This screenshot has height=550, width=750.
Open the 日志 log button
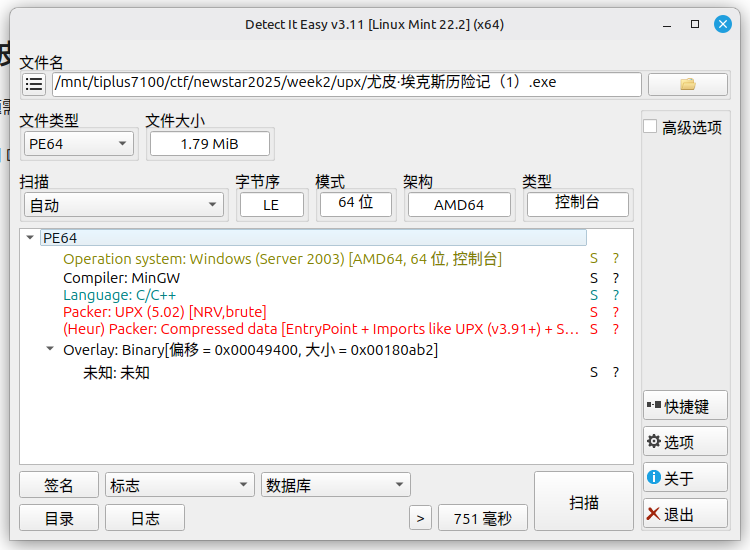tap(145, 518)
